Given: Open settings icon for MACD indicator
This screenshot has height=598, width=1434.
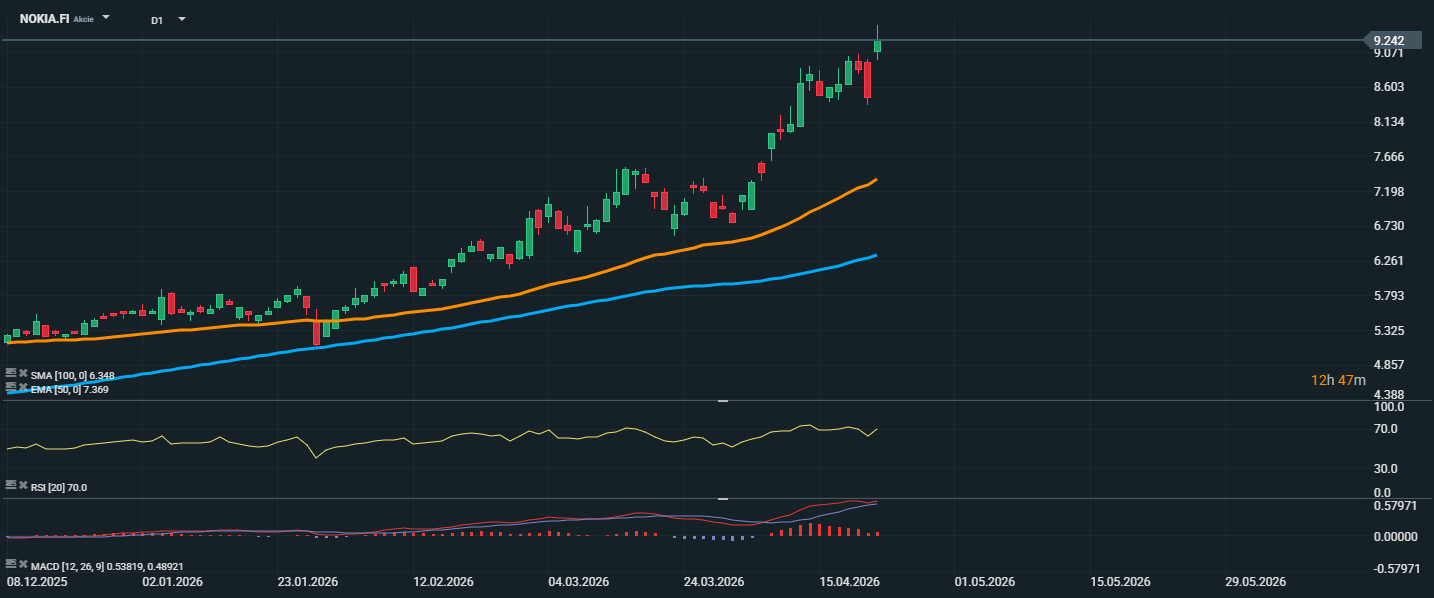Looking at the screenshot, I should pyautogui.click(x=11, y=566).
